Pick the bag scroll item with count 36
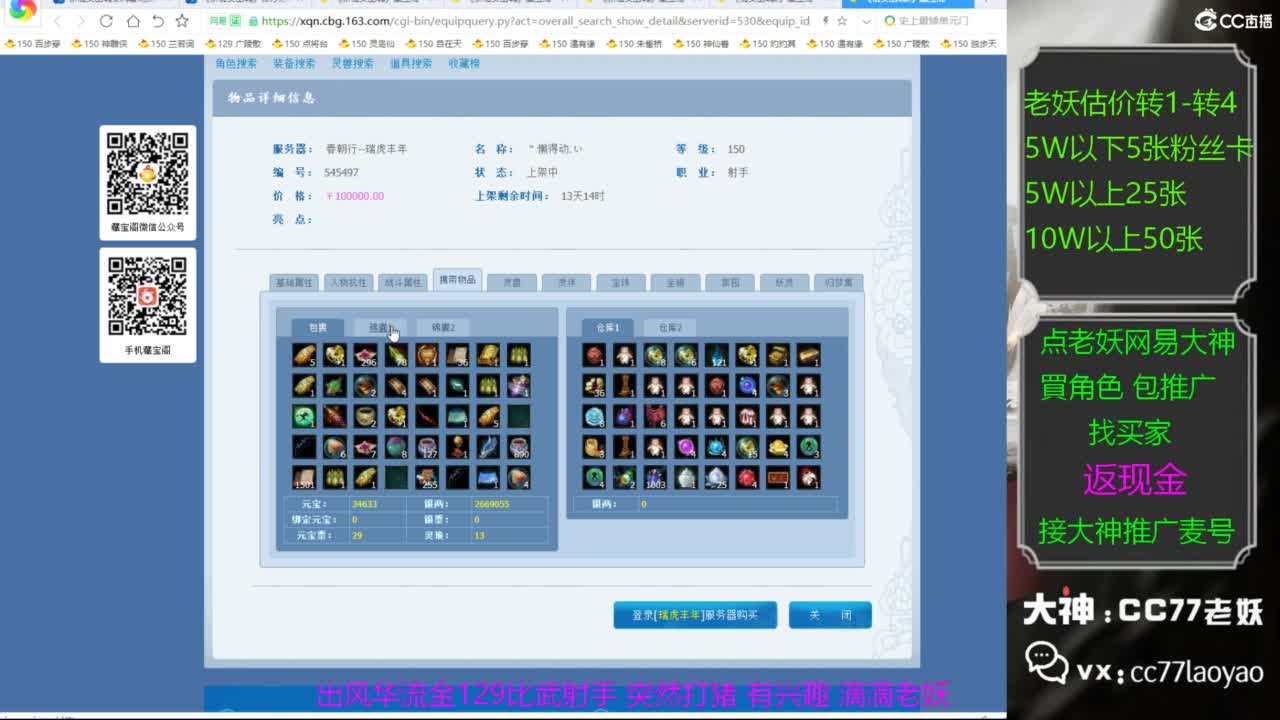Image resolution: width=1280 pixels, height=720 pixels. point(457,355)
